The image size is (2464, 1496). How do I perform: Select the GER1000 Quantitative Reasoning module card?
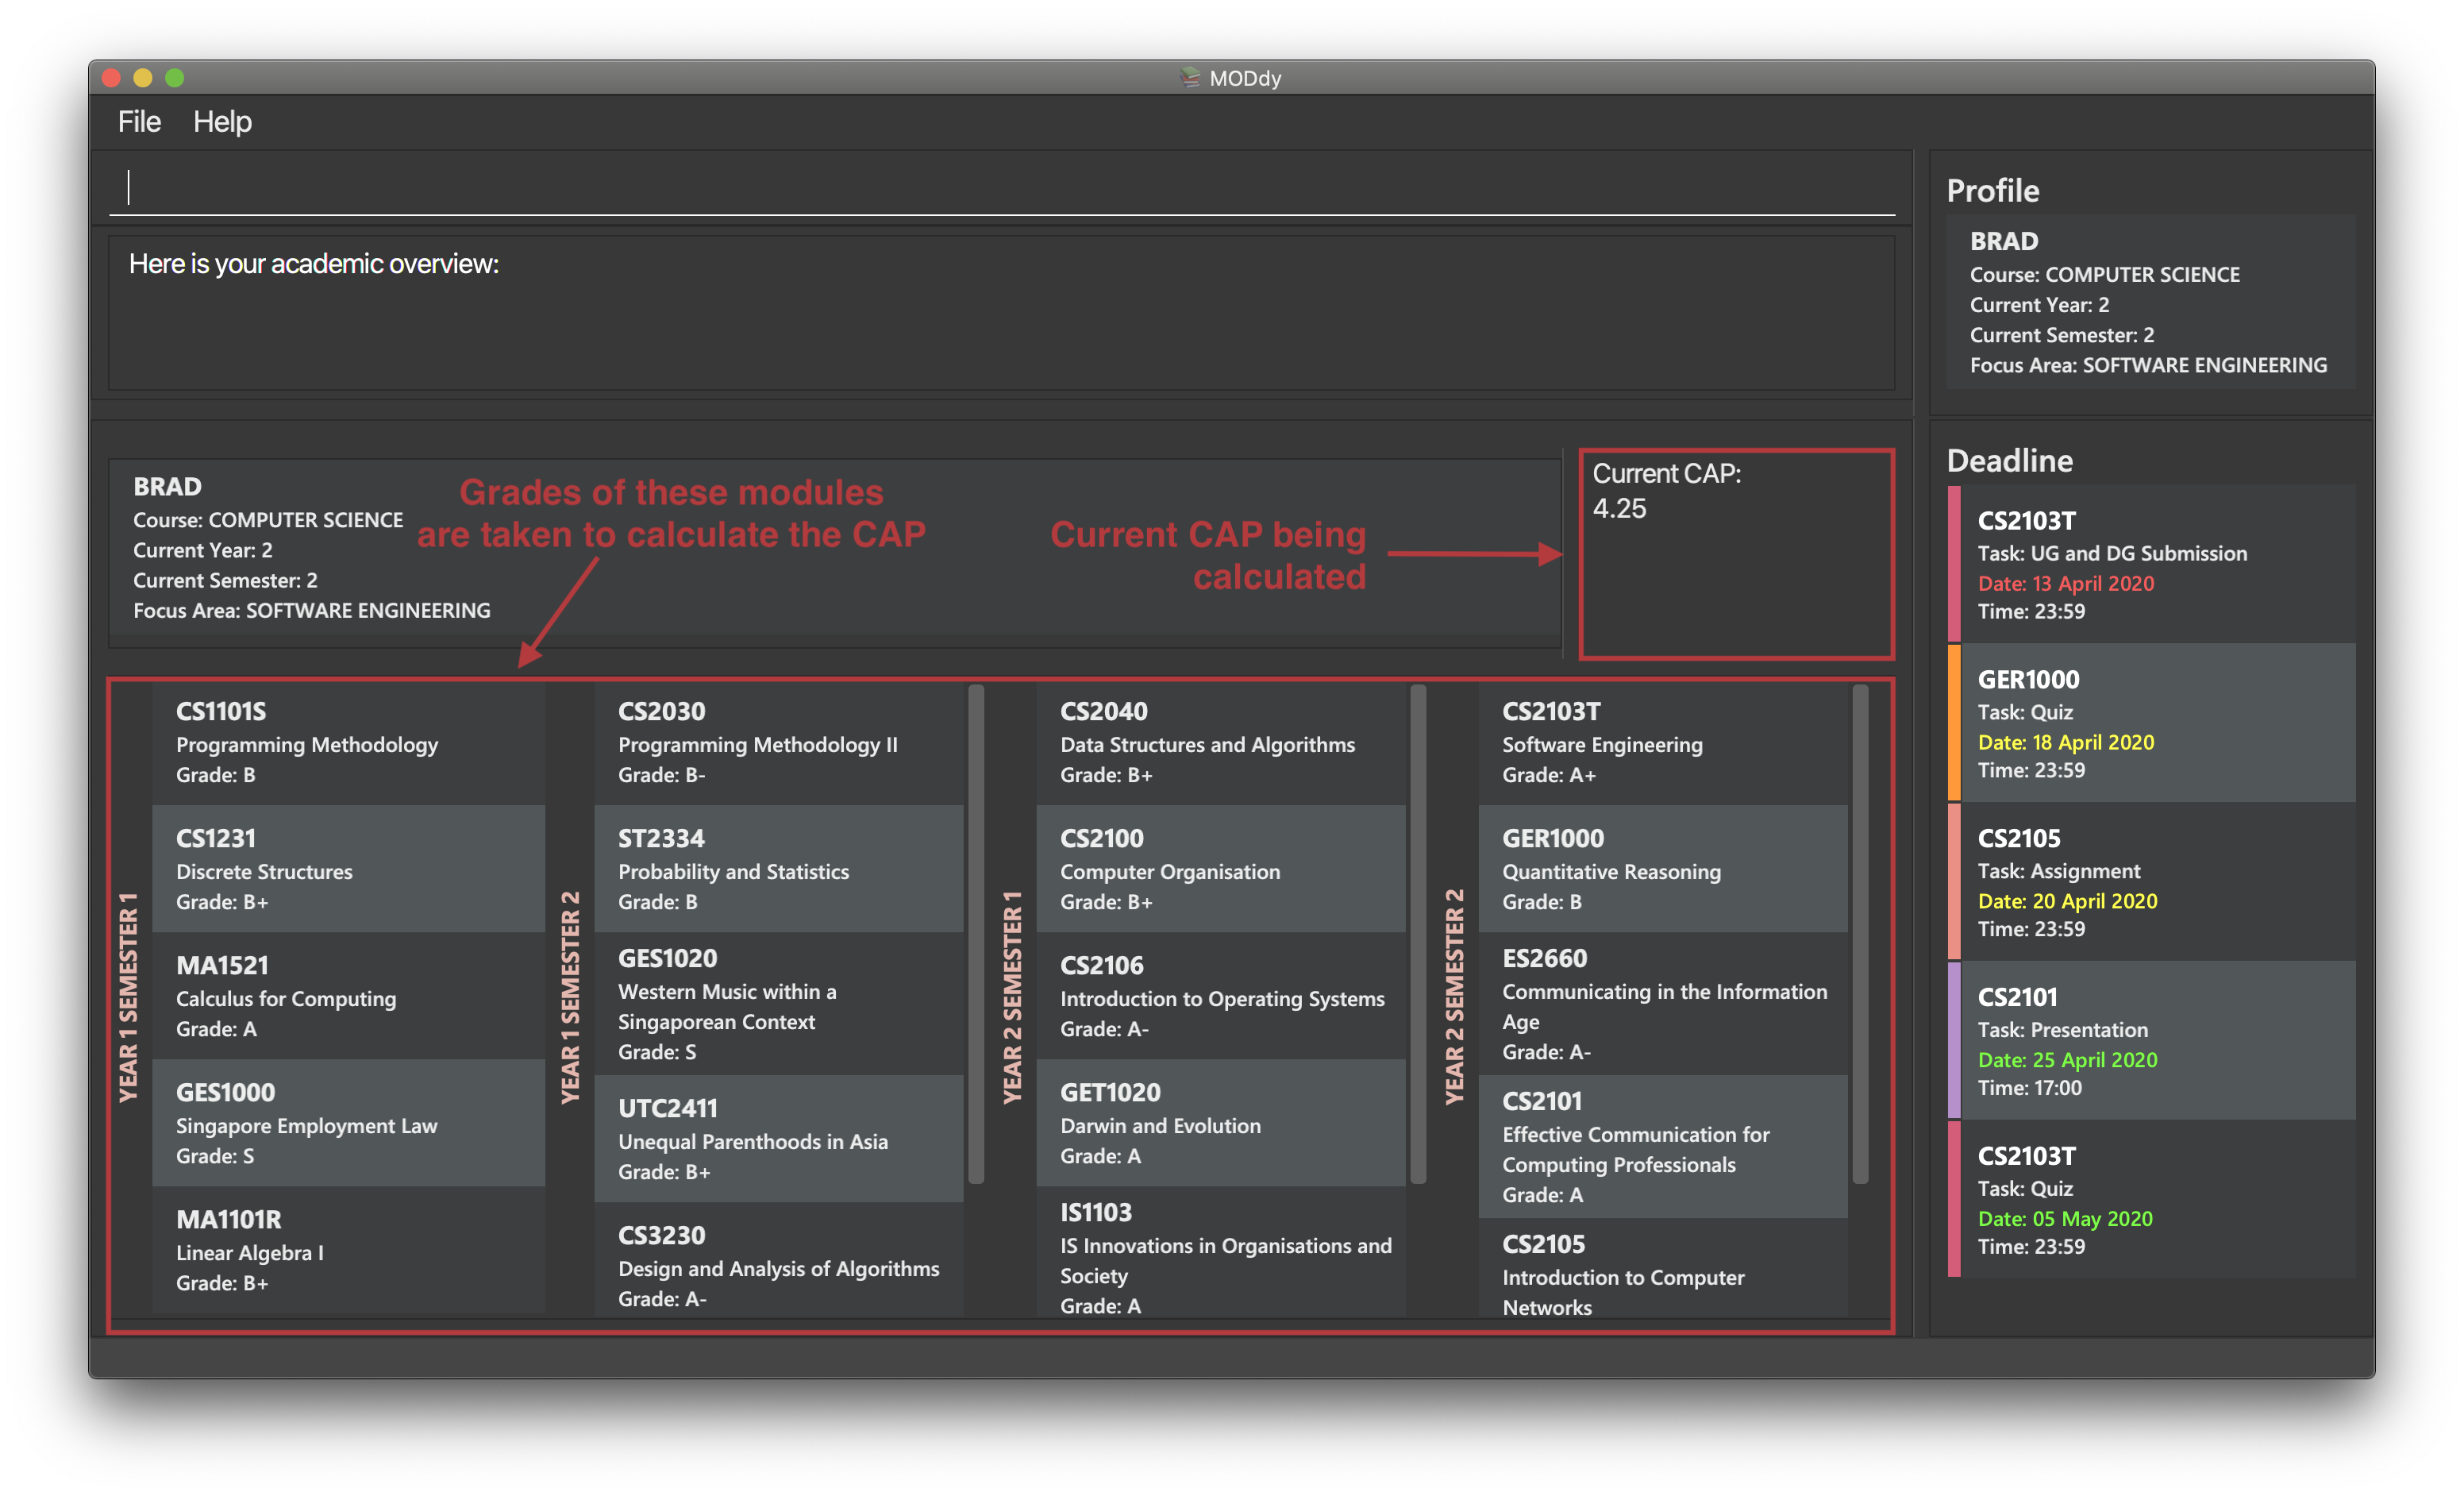click(x=1663, y=869)
